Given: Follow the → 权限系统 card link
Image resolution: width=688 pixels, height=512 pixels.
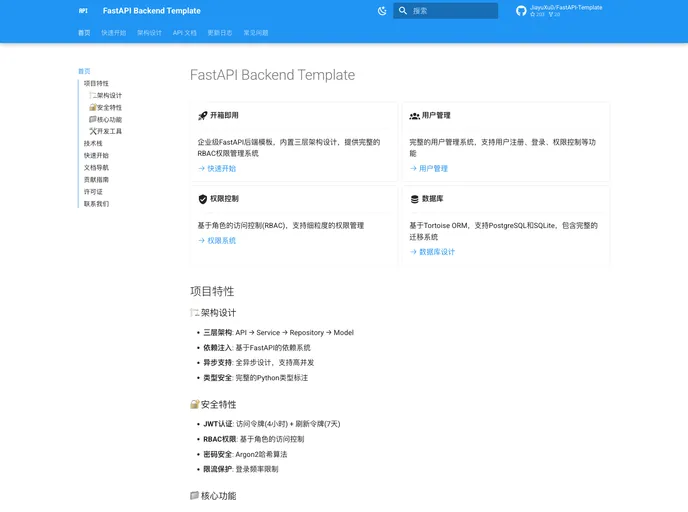Looking at the screenshot, I should (x=217, y=240).
